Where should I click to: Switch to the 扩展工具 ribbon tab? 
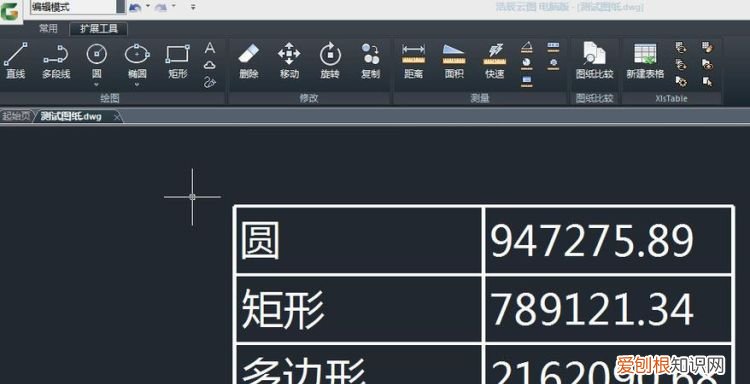(99, 29)
